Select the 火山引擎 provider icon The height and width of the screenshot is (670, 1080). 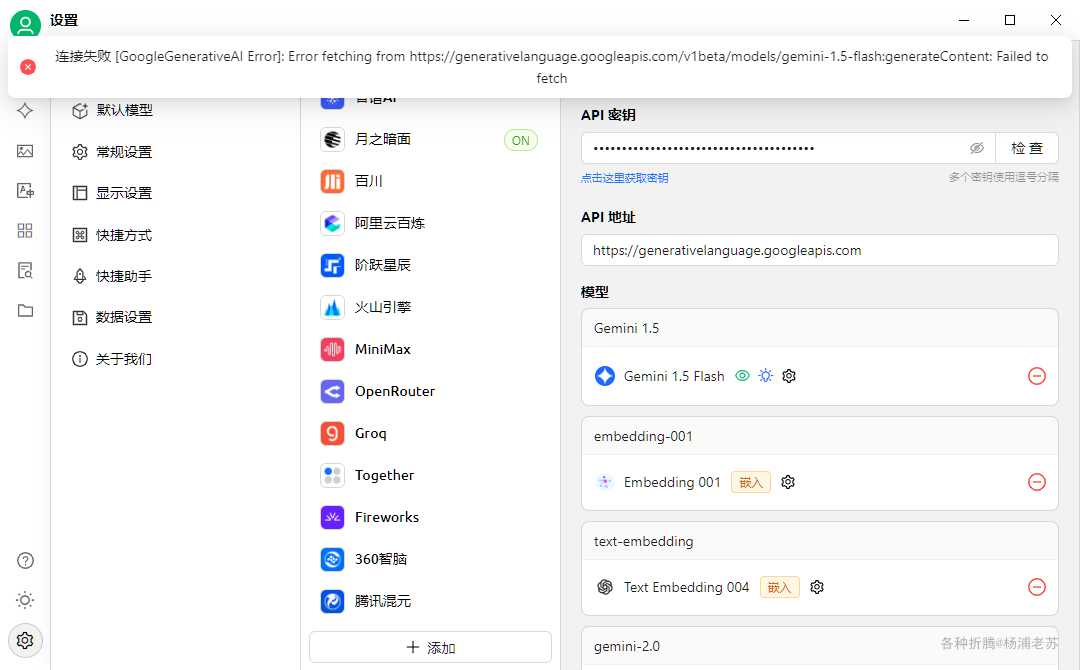pyautogui.click(x=333, y=308)
